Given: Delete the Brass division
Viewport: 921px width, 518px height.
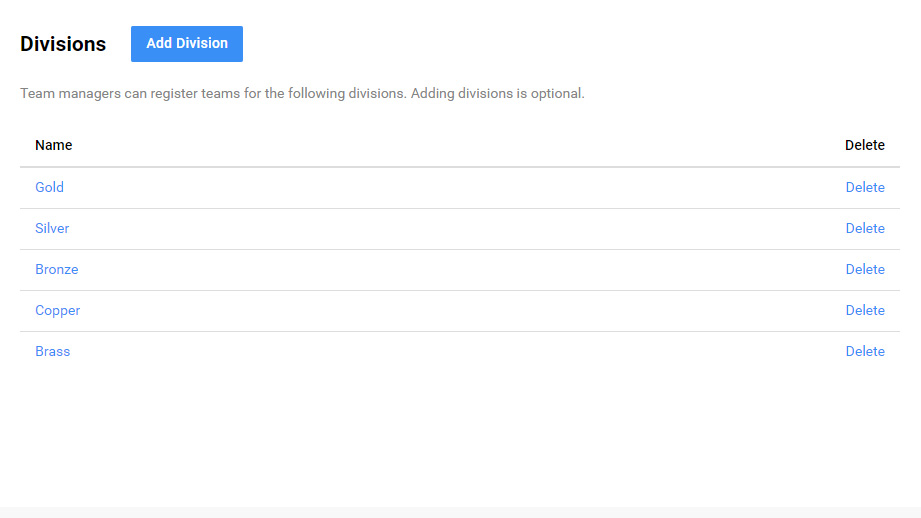Looking at the screenshot, I should [865, 351].
